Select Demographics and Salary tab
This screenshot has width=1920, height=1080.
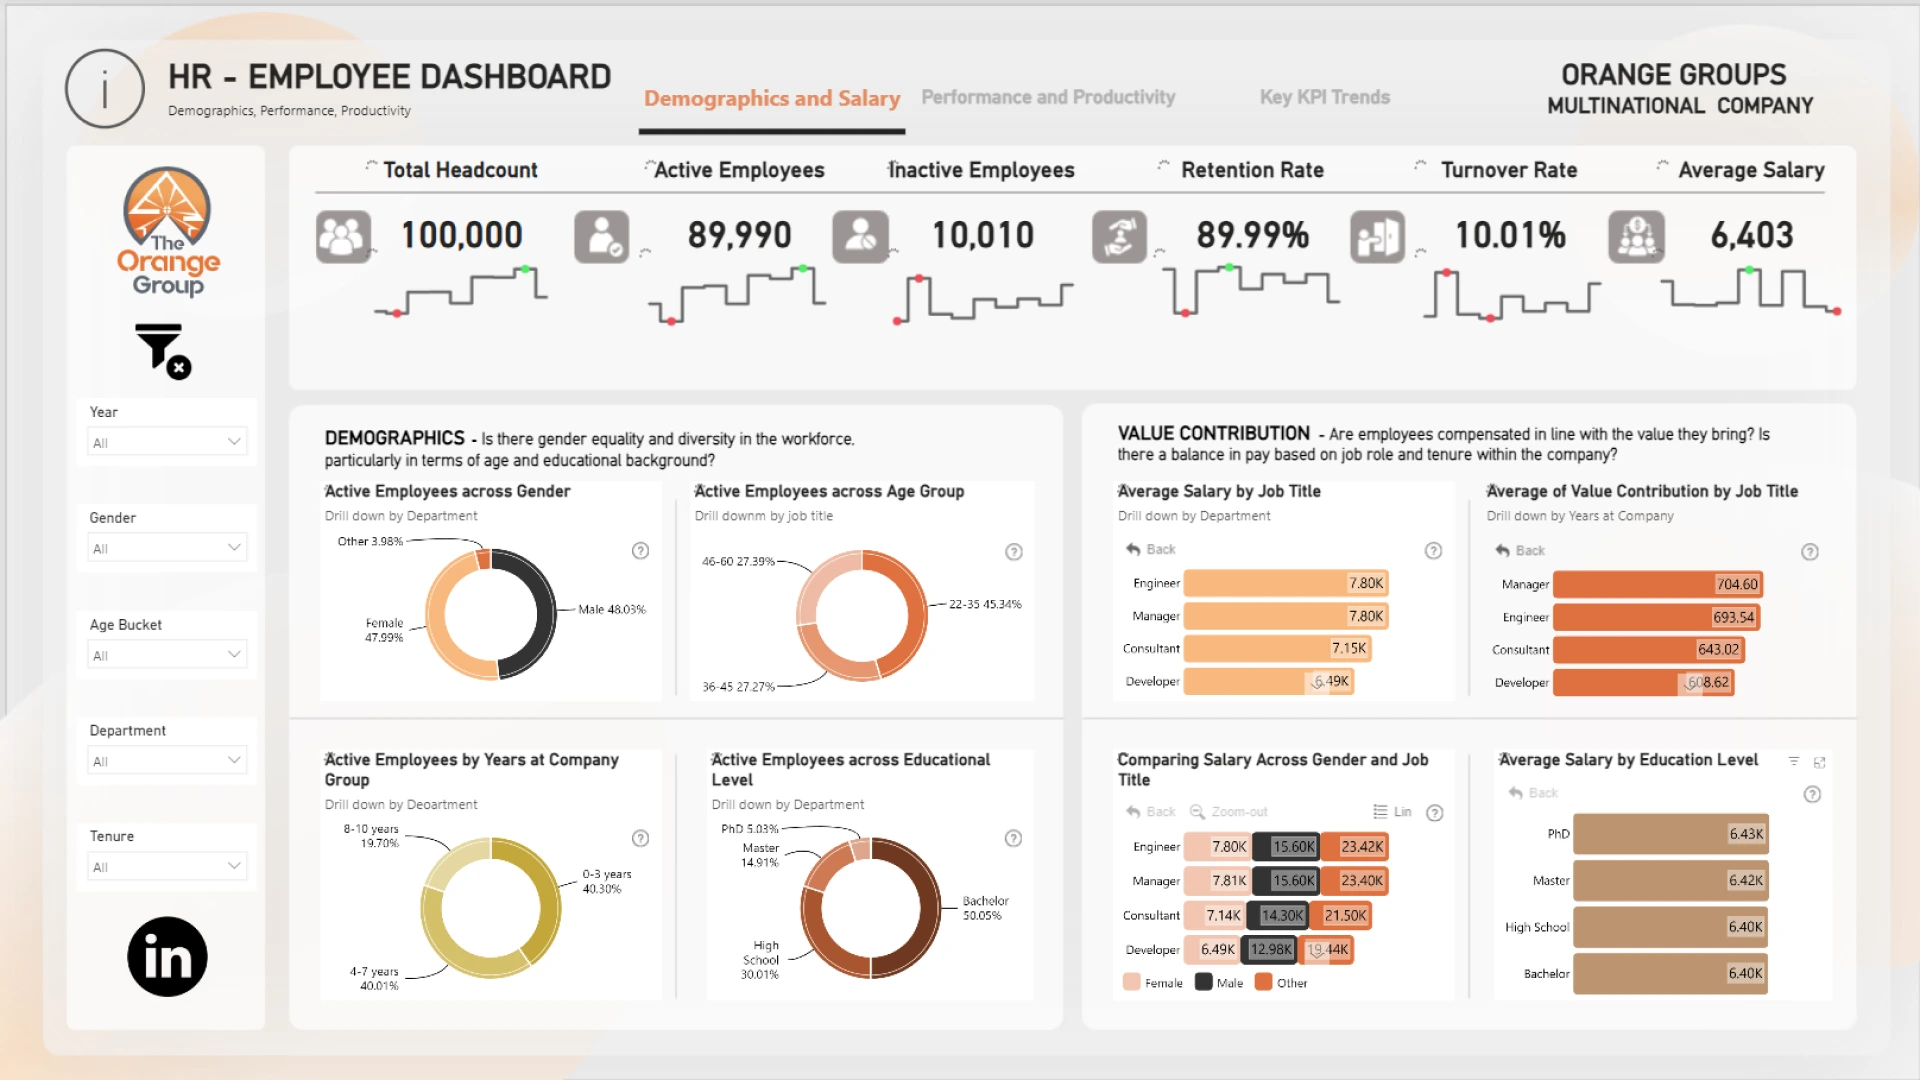(772, 98)
